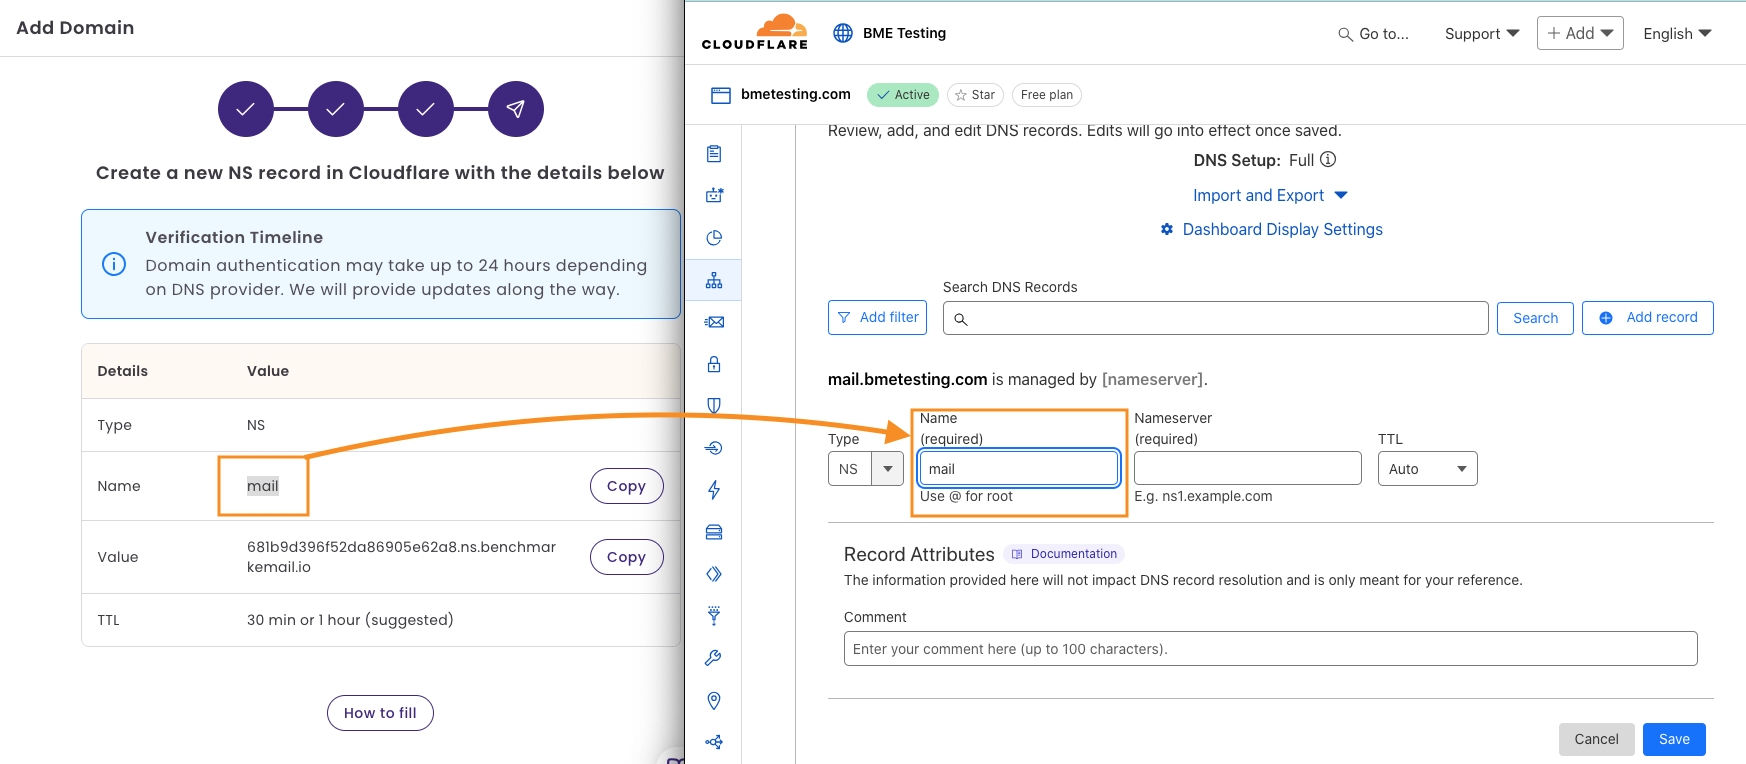Click the gear icon of Dashboard Display Settings

[1167, 230]
